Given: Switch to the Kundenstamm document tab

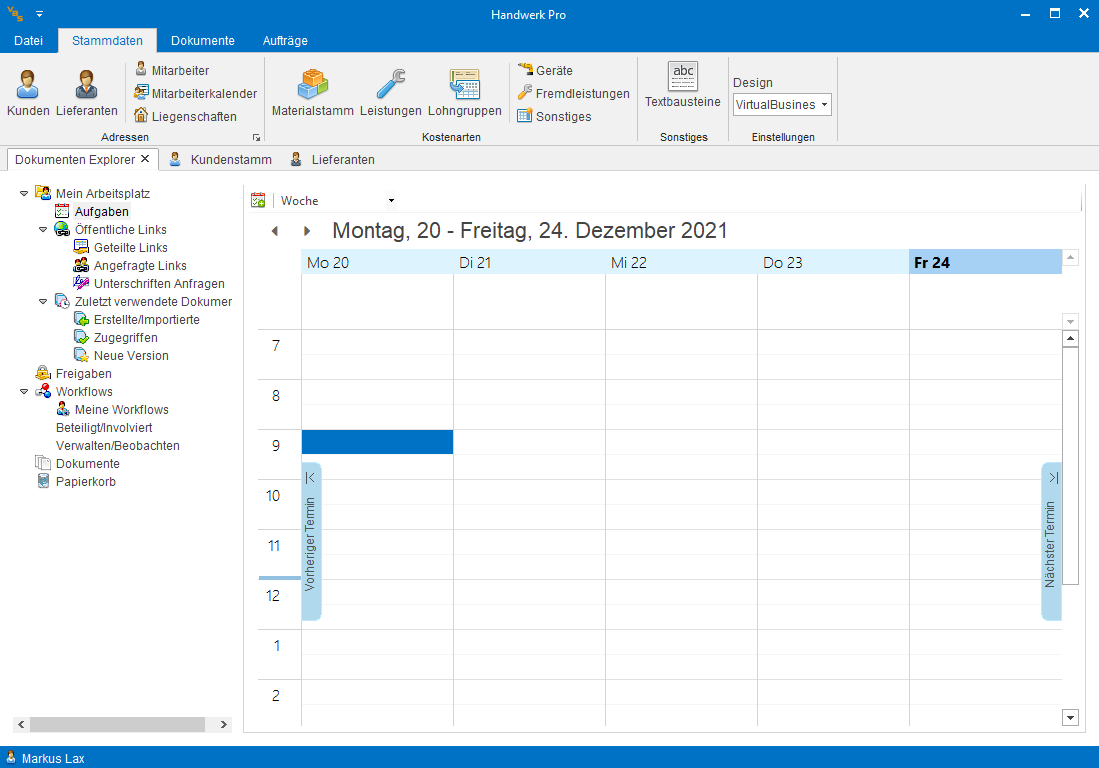Looking at the screenshot, I should pos(221,160).
